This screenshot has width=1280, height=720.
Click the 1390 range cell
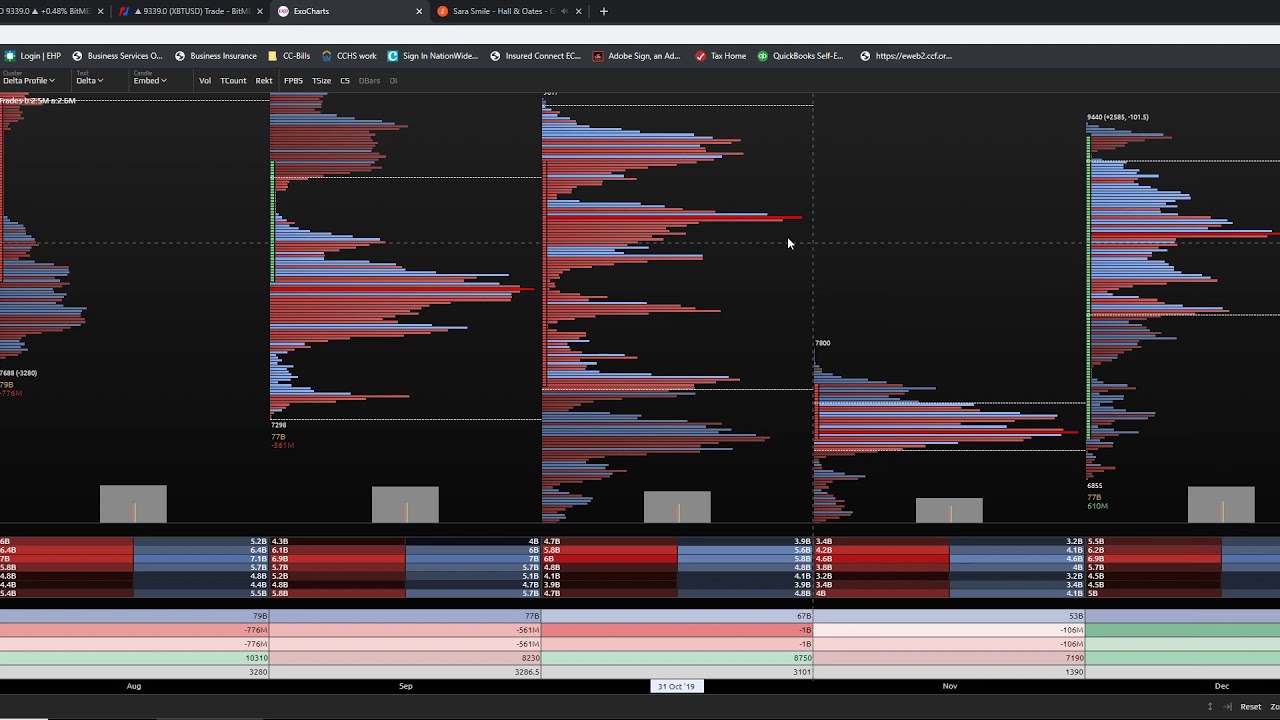click(950, 672)
